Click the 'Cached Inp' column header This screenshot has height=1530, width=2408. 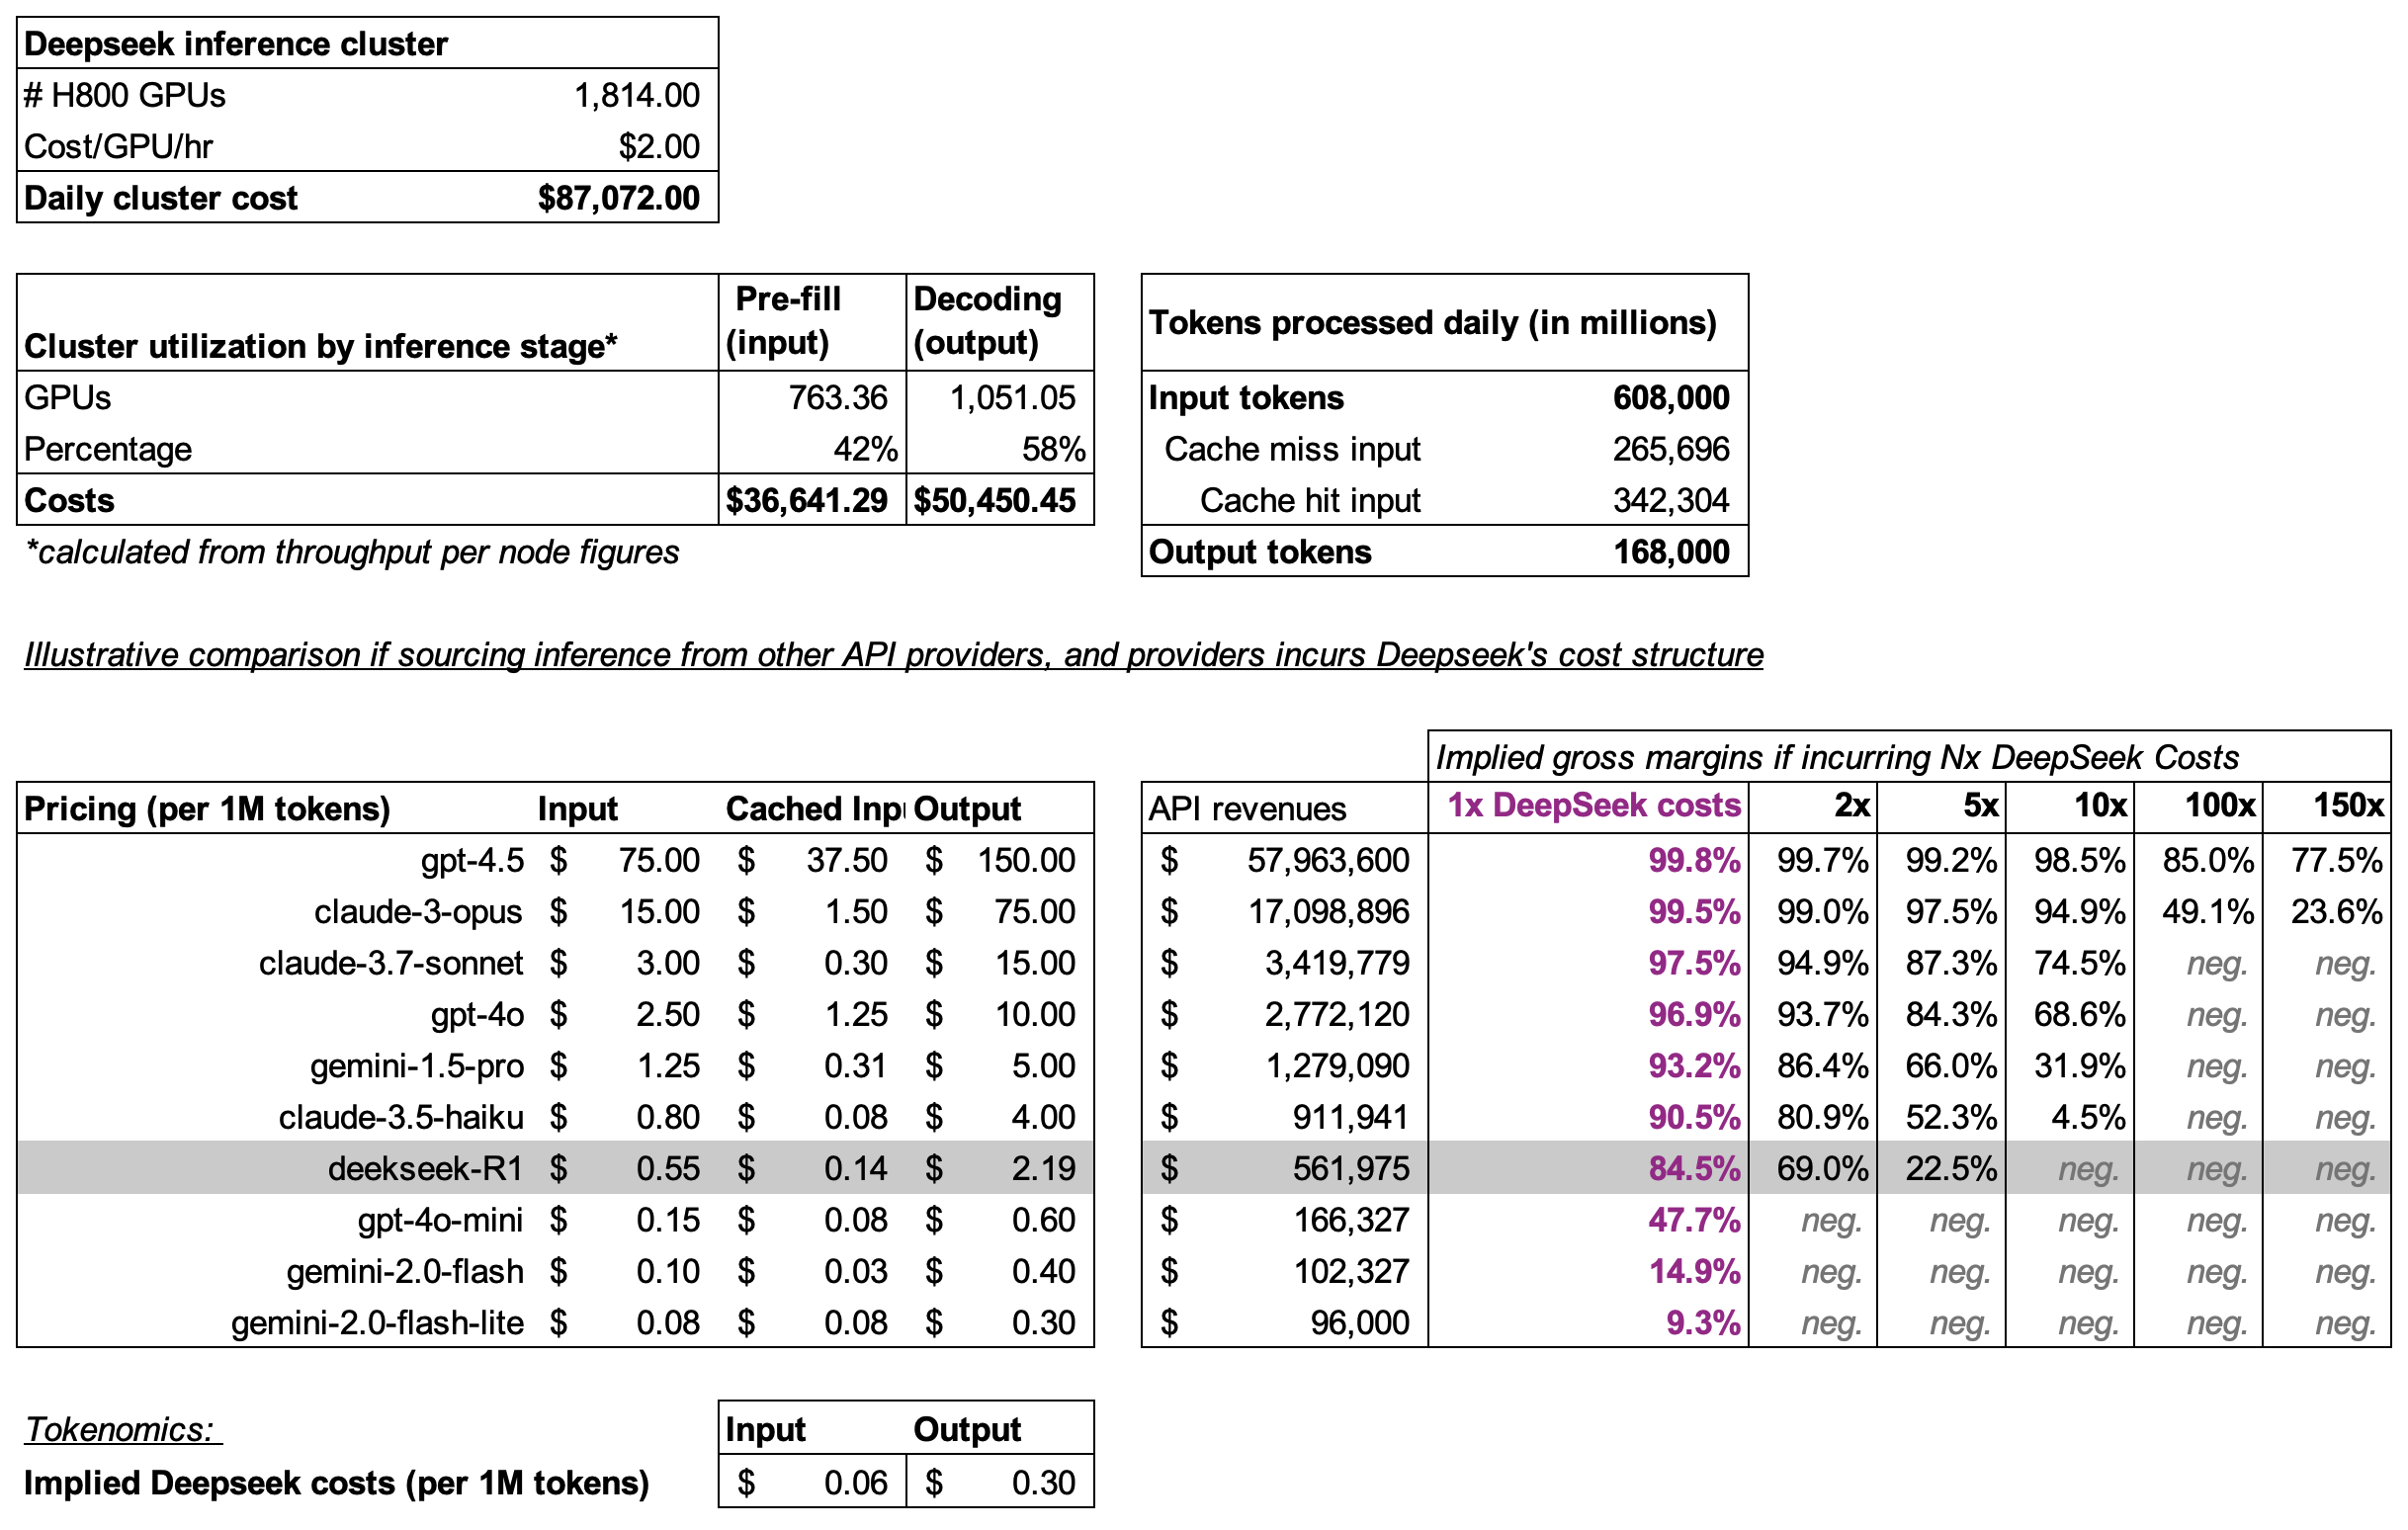point(815,808)
